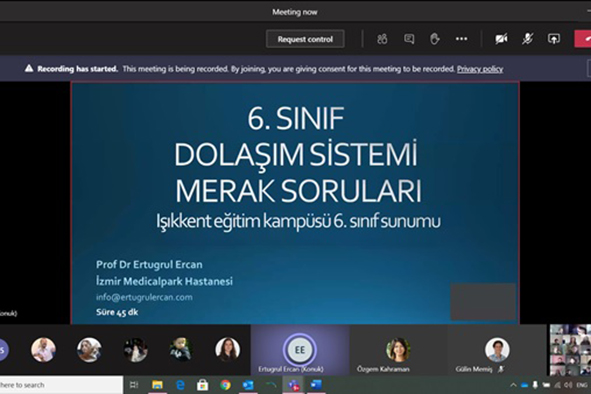This screenshot has width=591, height=394.
Task: Launch Microsoft Edge from the taskbar
Action: point(180,385)
